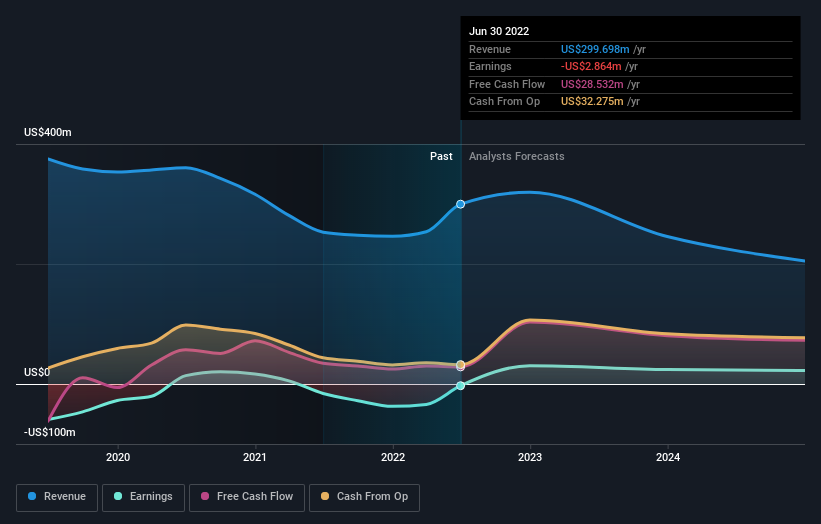821x524 pixels.
Task: Click the Jun 30 2022 tooltip date
Action: coord(499,31)
